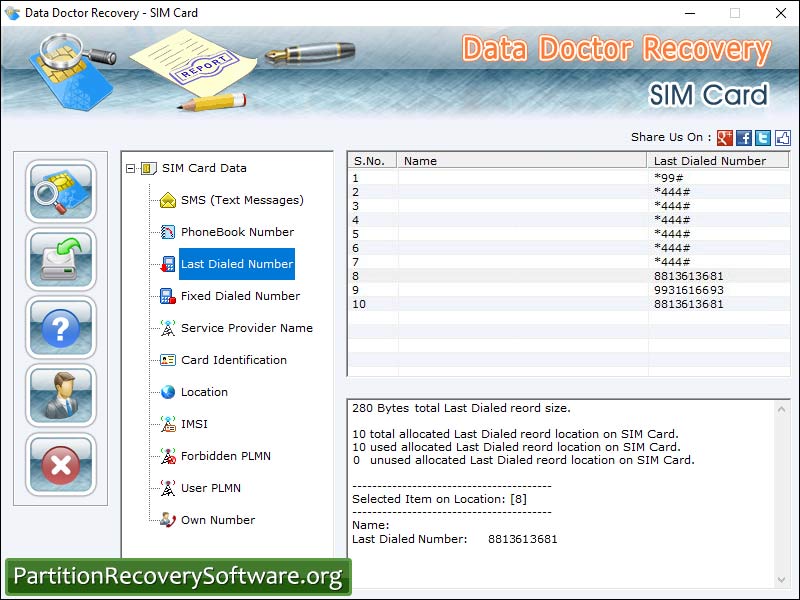Click the S.No. column header
Screen dimensions: 800x600
tap(372, 161)
